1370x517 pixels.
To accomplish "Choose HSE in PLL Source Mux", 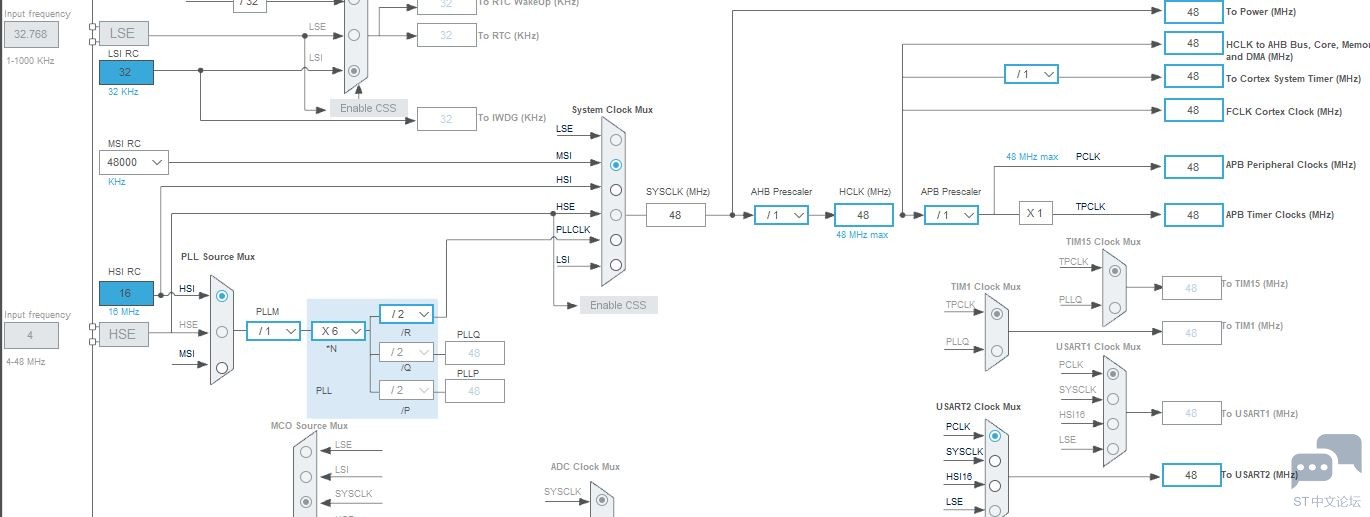I will click(x=222, y=332).
